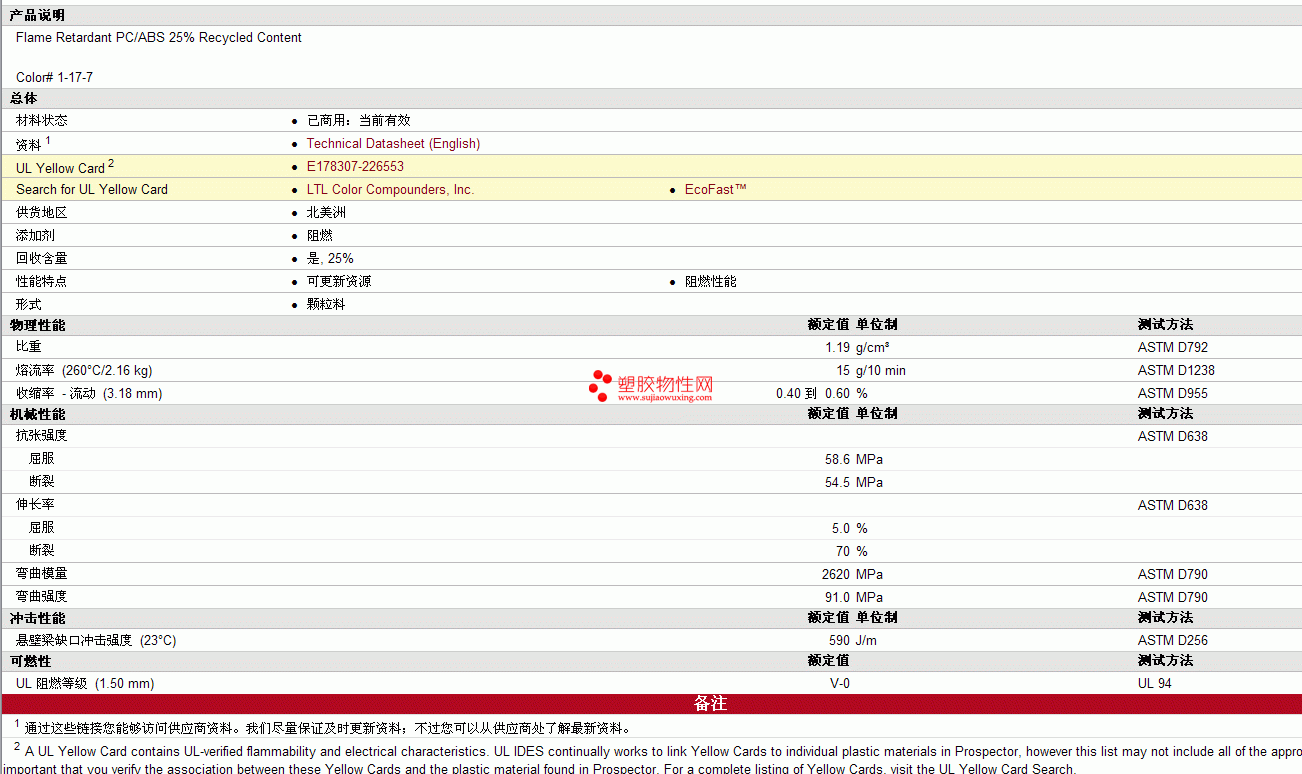Click the ASTM D955 test method
This screenshot has width=1302, height=774.
pos(1173,394)
